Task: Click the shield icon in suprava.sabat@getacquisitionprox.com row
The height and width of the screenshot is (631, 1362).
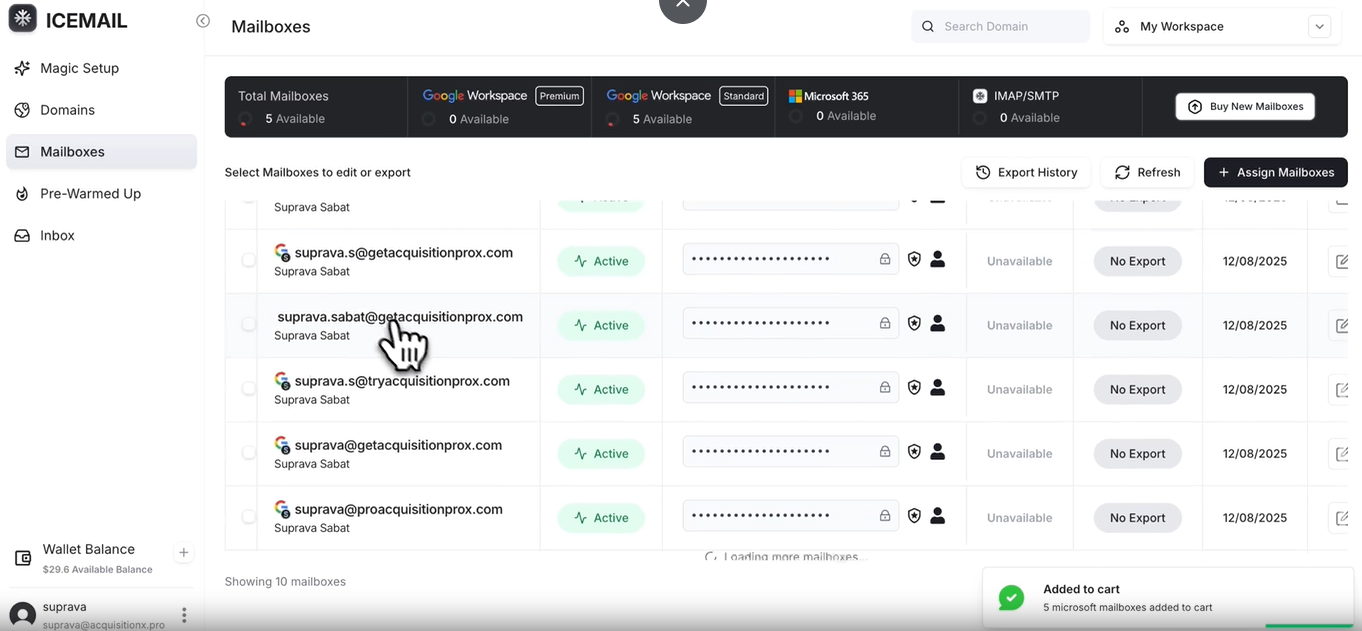Action: [914, 323]
